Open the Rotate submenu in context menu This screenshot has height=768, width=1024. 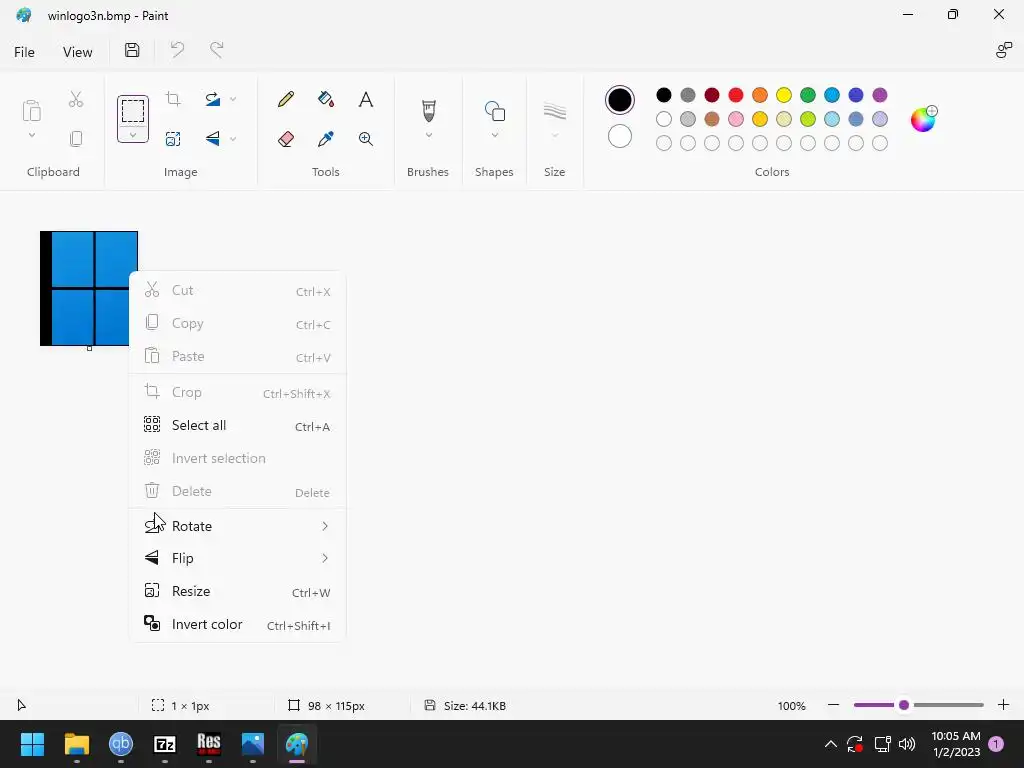coord(238,526)
